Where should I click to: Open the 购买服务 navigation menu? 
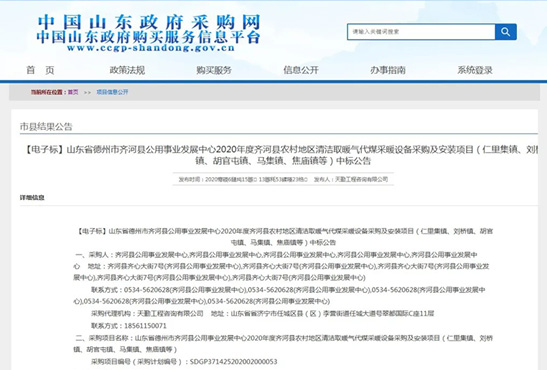214,70
